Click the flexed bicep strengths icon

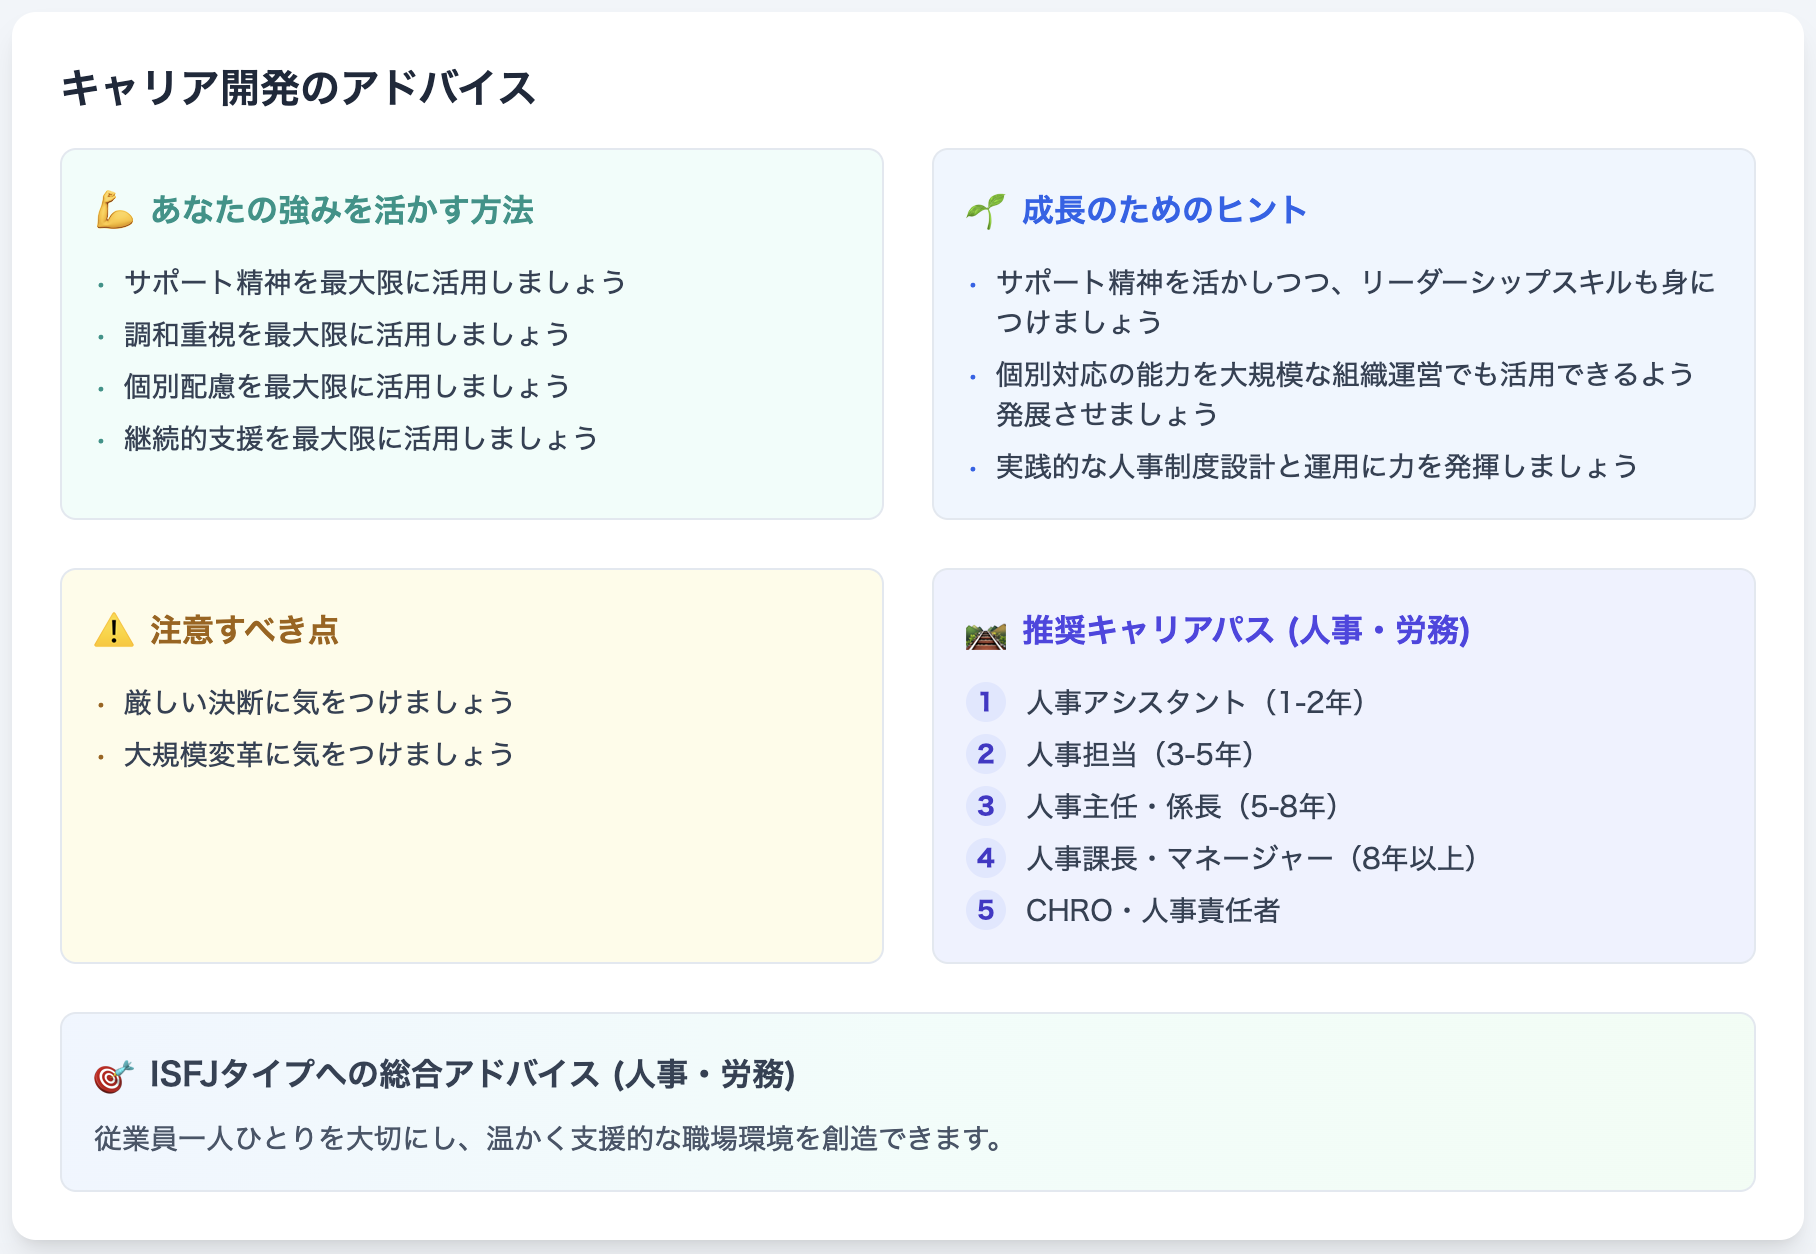[x=114, y=211]
